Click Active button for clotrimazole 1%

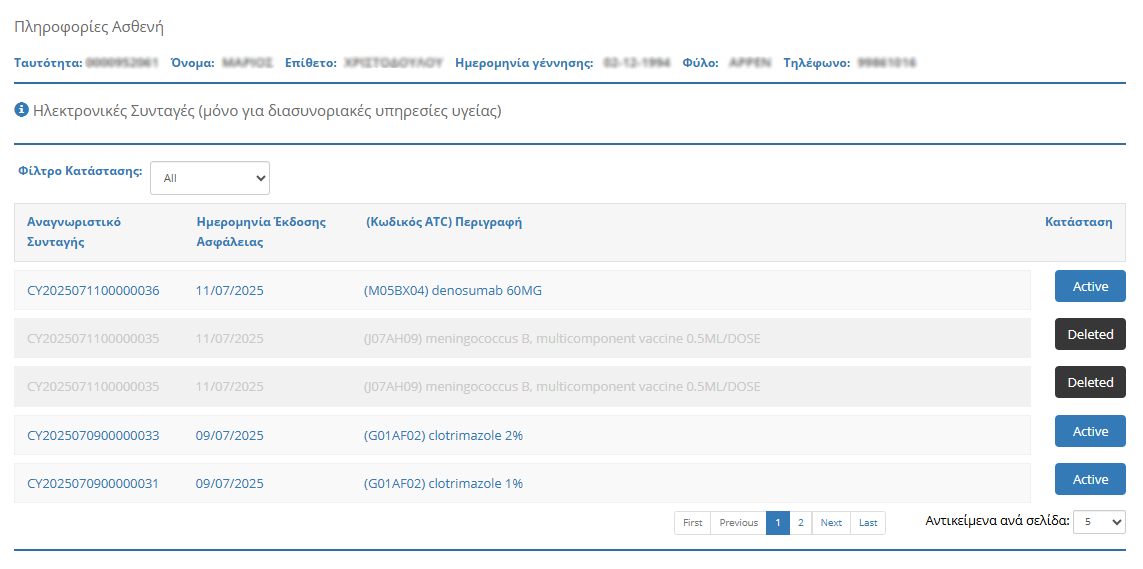1090,480
